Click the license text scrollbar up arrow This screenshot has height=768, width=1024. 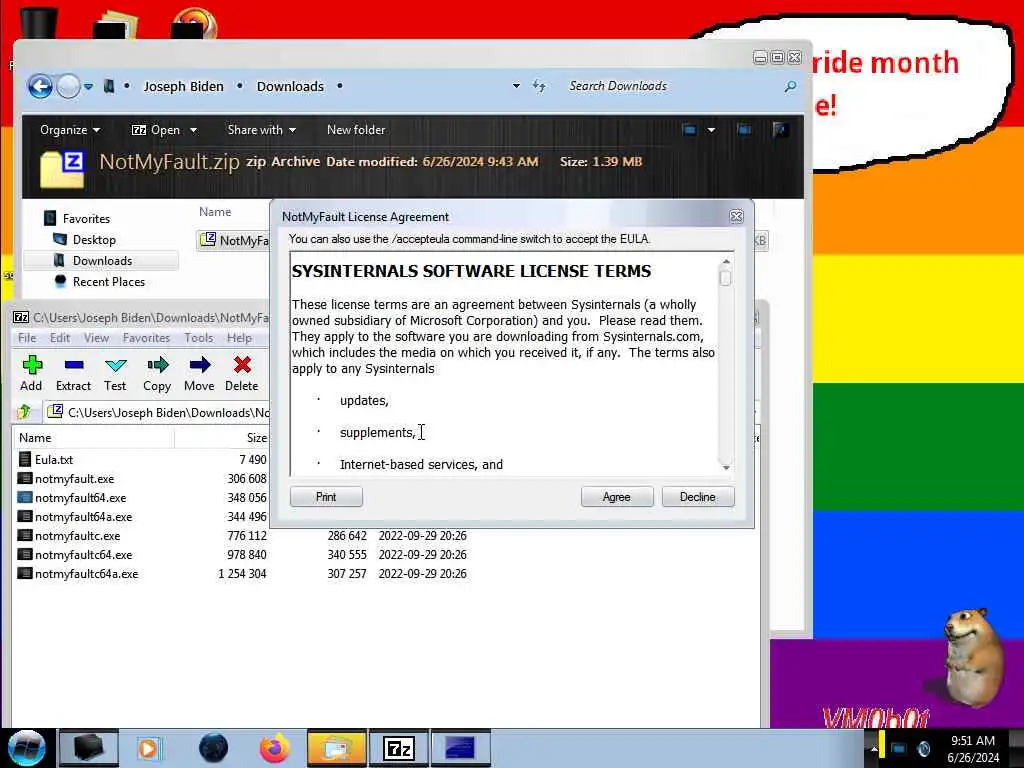tap(726, 261)
